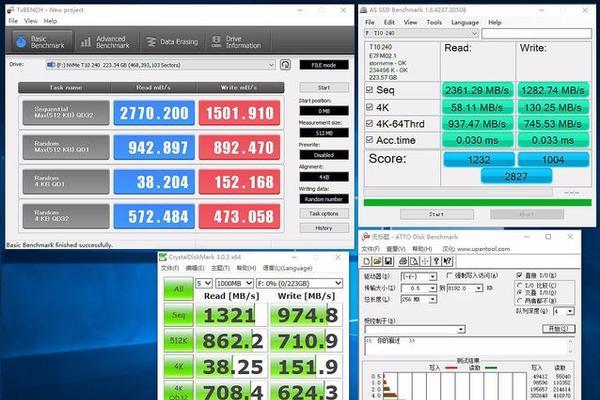Click CrystalDiskMark 512K test button
This screenshot has width=600, height=400.
pos(178,340)
